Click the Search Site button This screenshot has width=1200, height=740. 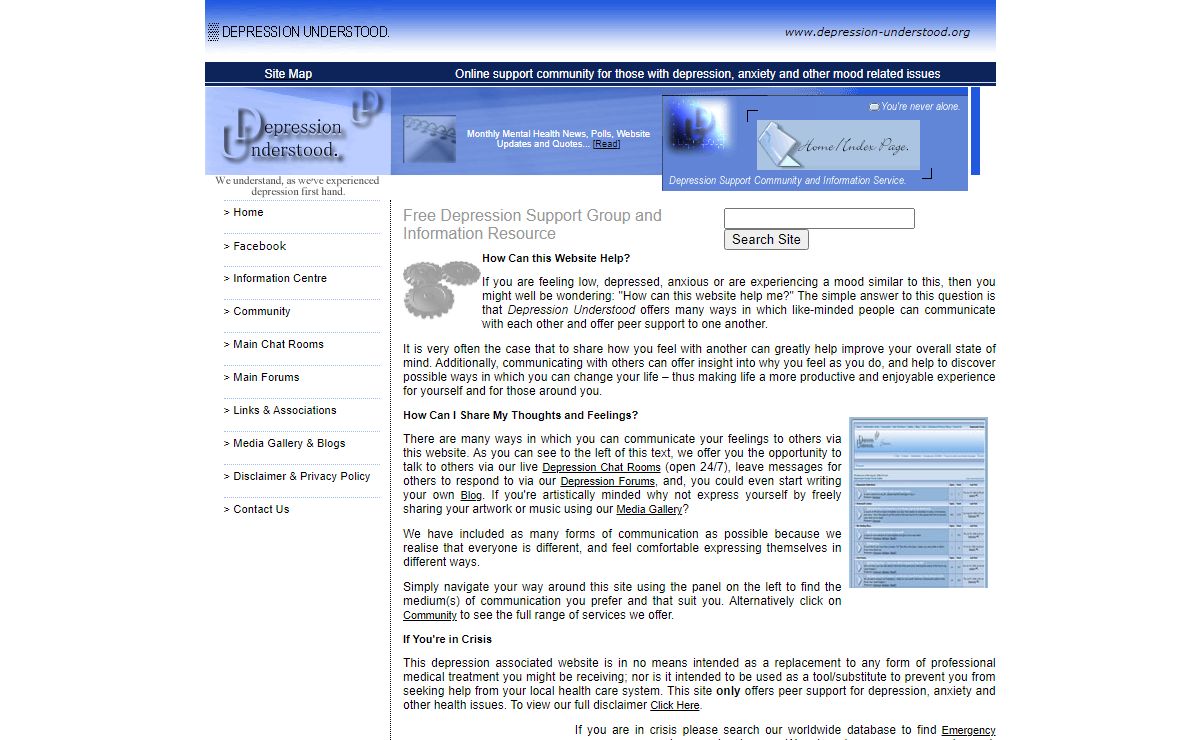click(x=766, y=240)
